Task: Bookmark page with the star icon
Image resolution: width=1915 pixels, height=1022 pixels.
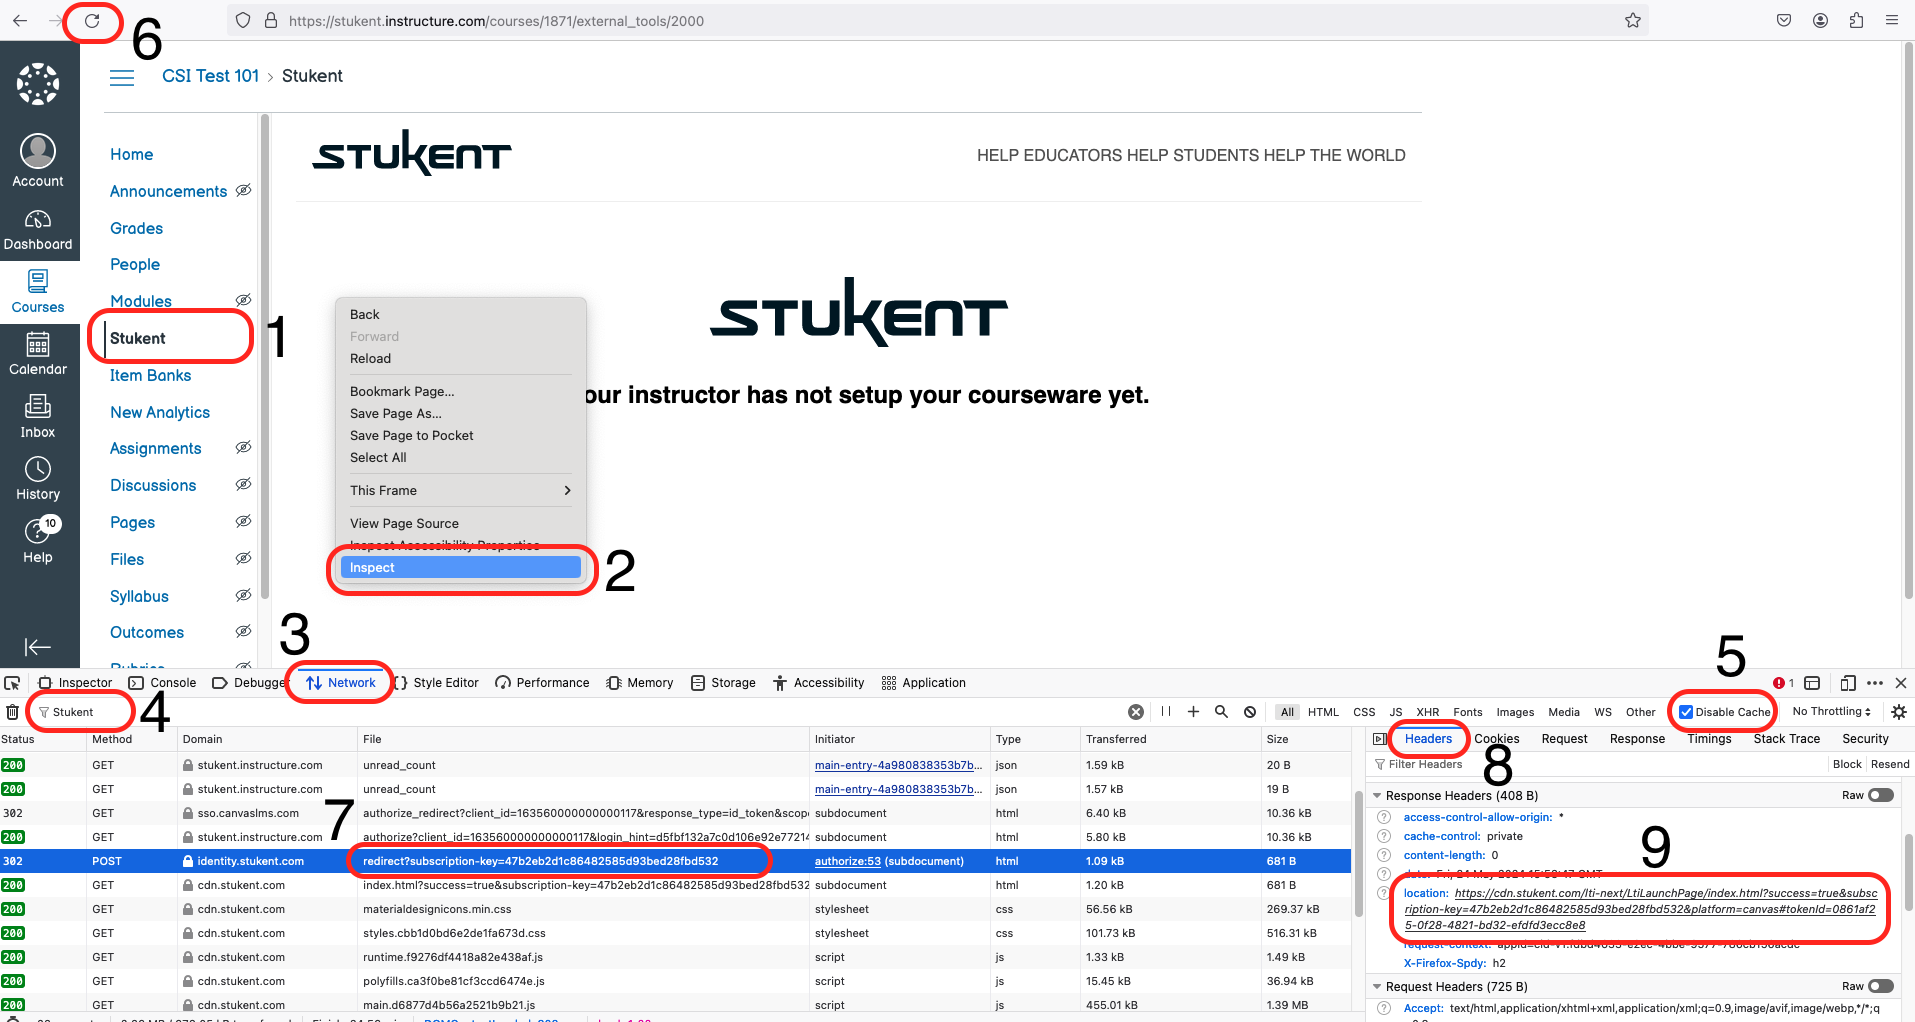Action: click(1632, 21)
